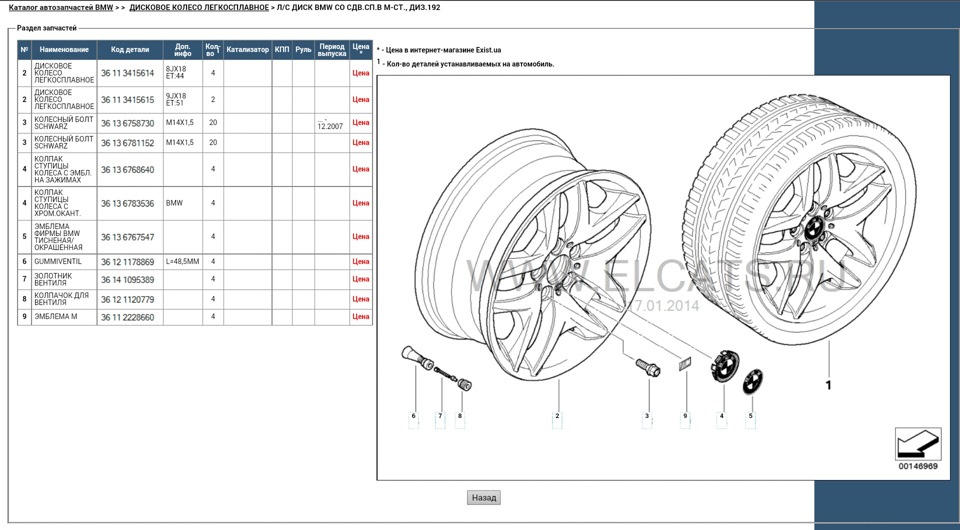Viewport: 960px width, 530px height.
Task: Click the Катализатор column header
Action: (x=247, y=50)
